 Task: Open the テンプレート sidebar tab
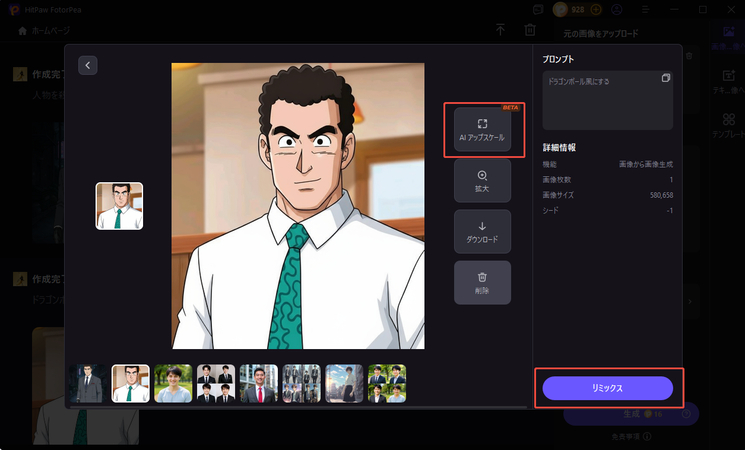[728, 125]
